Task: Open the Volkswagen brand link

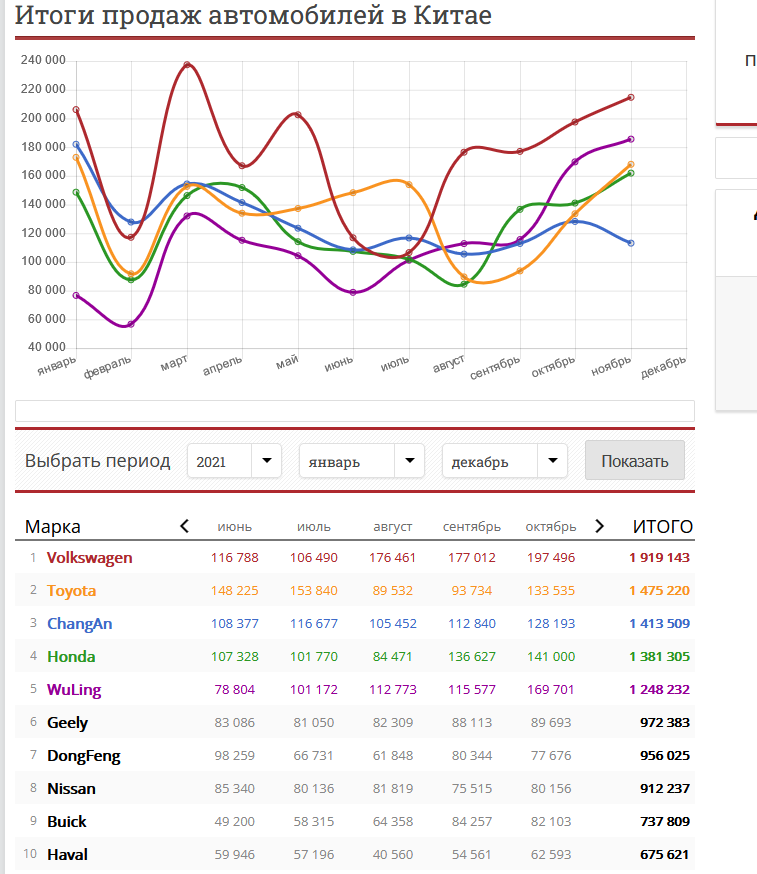Action: (x=89, y=557)
